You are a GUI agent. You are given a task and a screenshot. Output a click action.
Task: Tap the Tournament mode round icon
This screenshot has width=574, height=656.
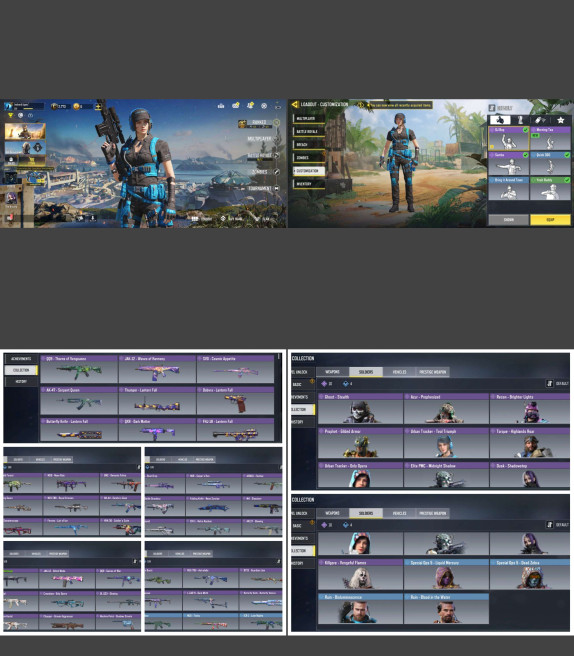pos(277,188)
